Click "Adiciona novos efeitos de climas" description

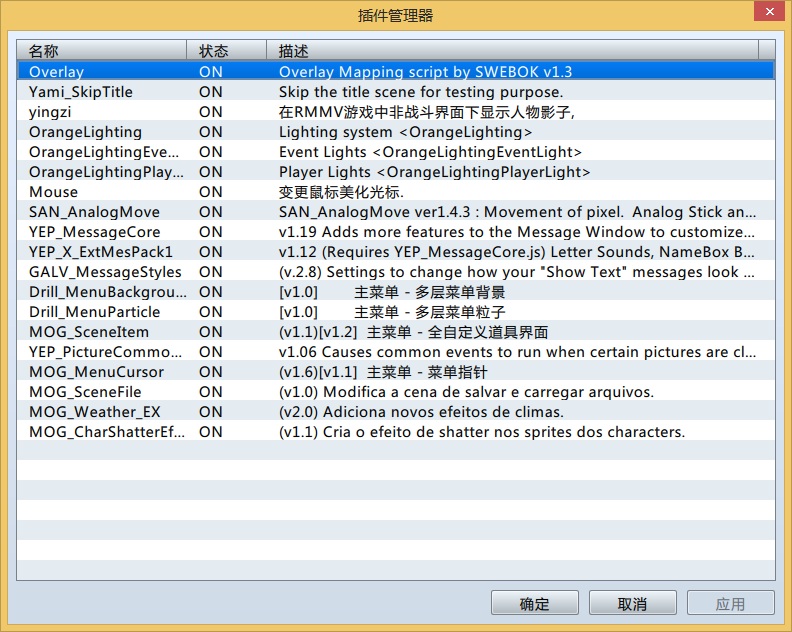[x=421, y=412]
